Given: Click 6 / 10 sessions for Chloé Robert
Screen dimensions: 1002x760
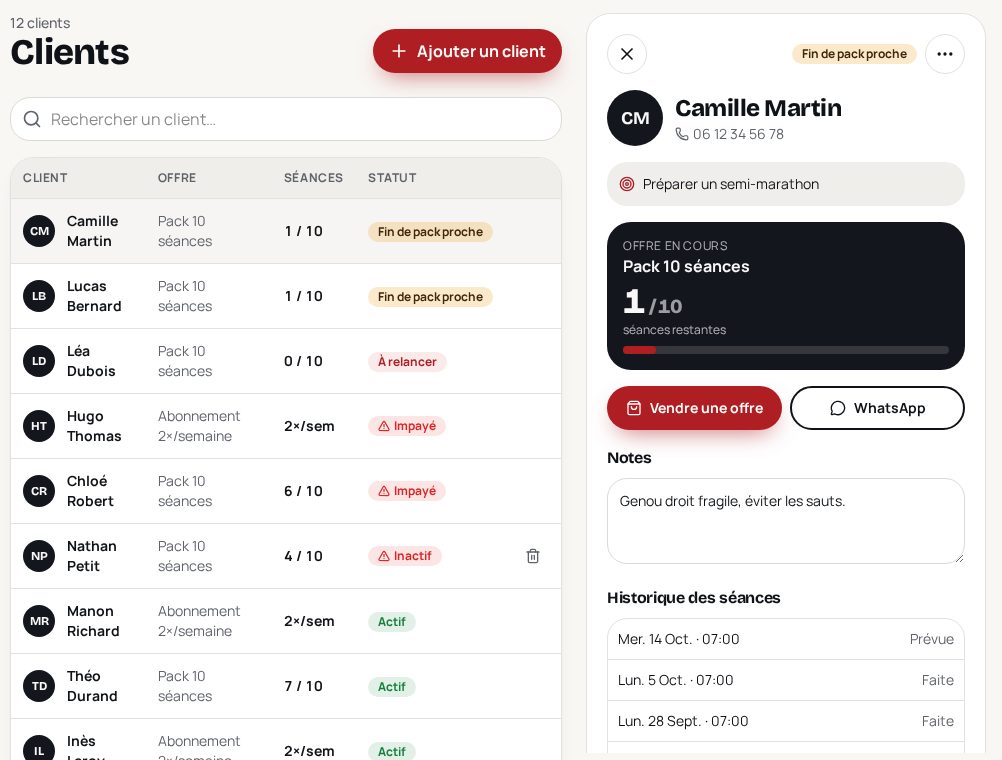Looking at the screenshot, I should click(303, 491).
